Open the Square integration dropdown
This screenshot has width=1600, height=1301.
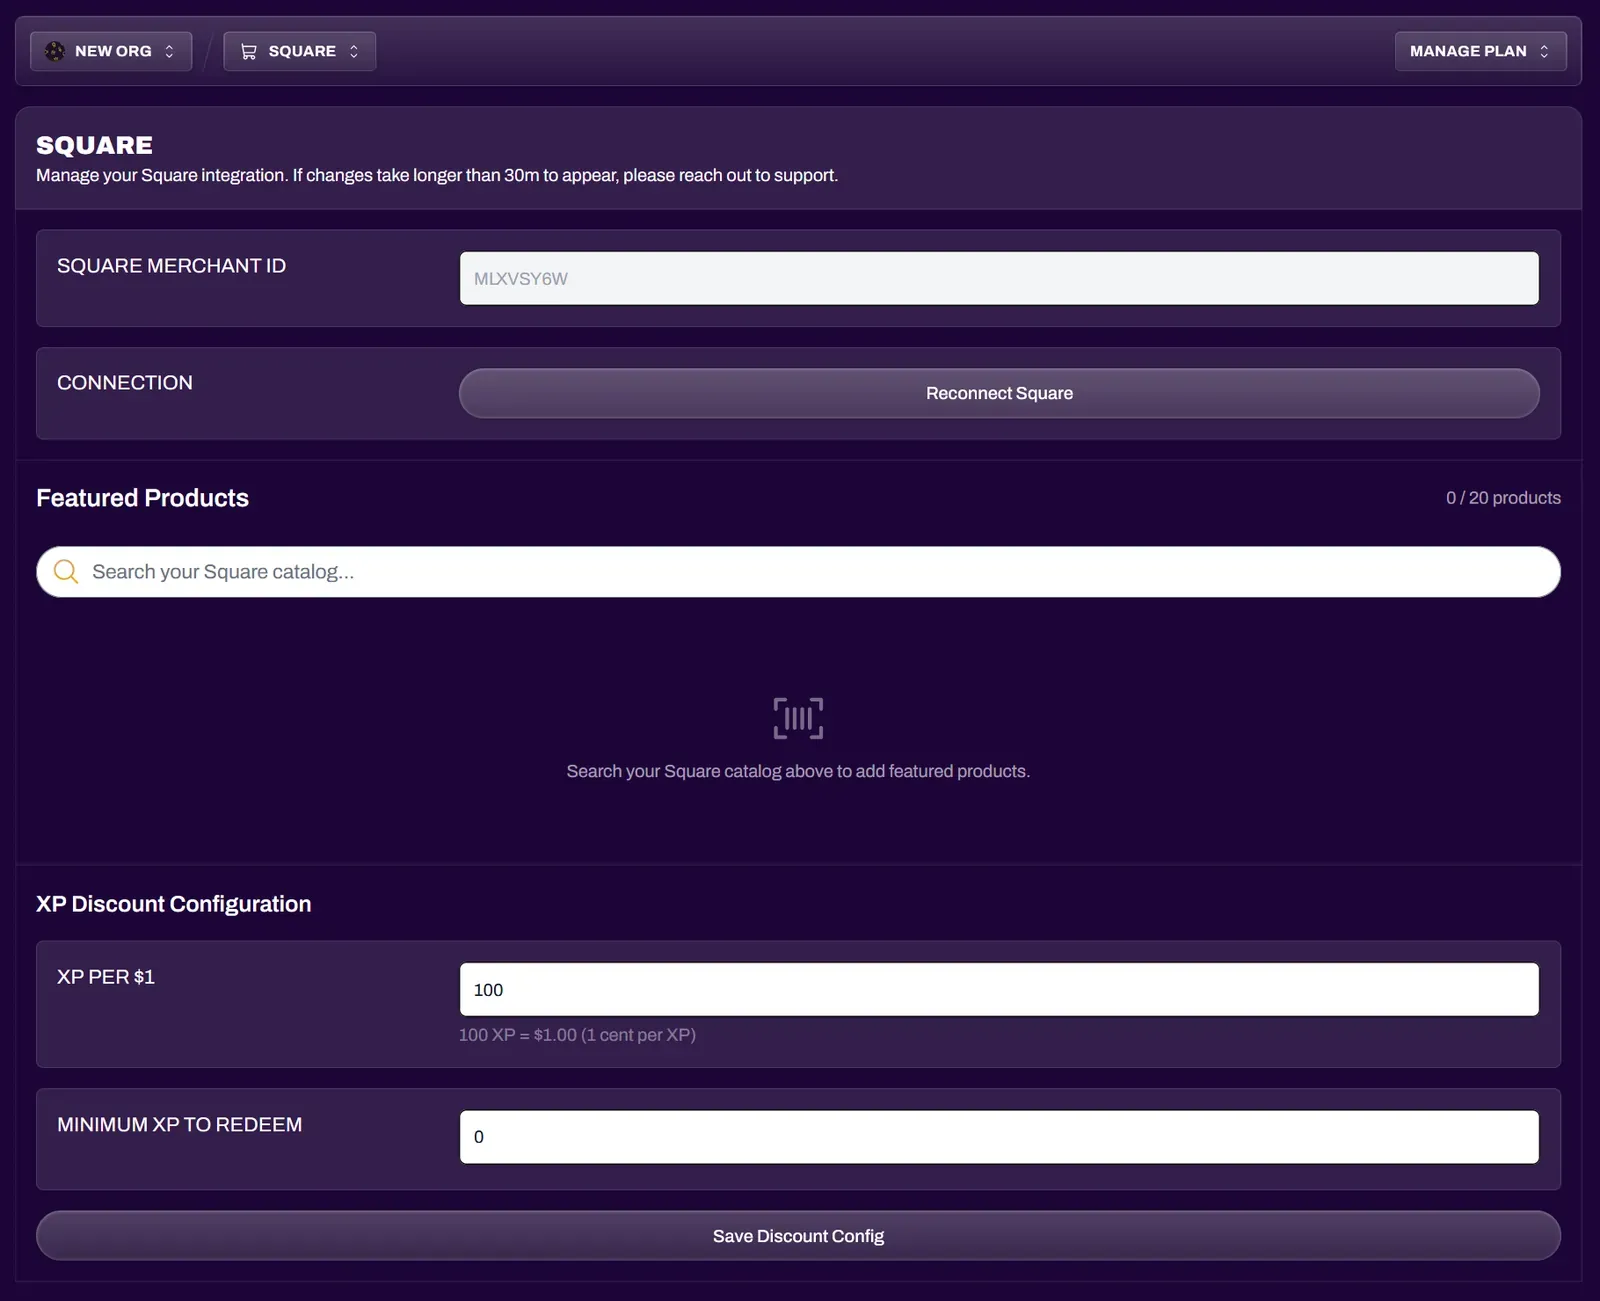(300, 51)
